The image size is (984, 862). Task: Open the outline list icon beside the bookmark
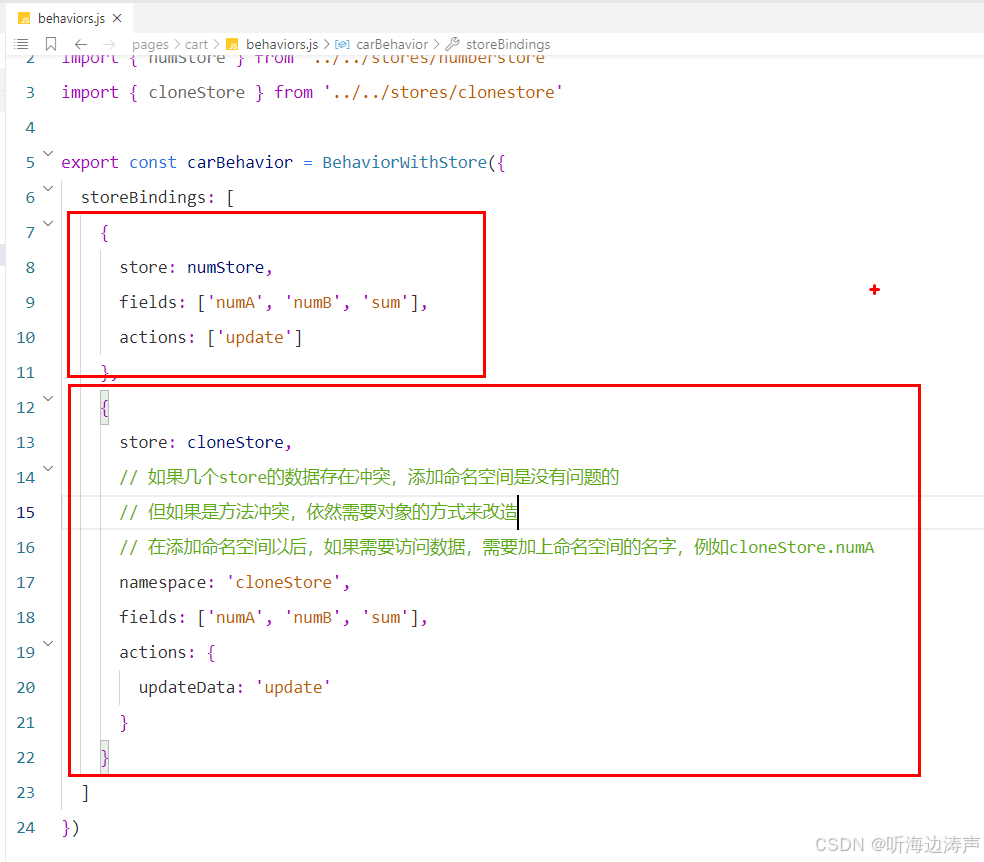pyautogui.click(x=21, y=44)
